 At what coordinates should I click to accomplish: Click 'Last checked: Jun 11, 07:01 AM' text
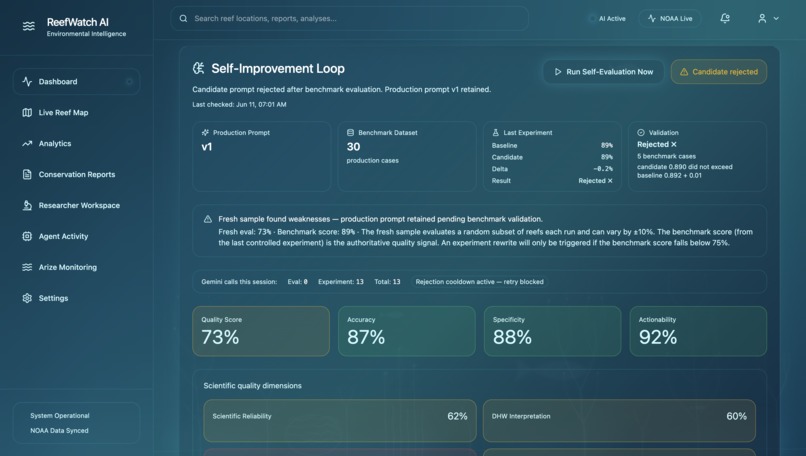coord(239,104)
